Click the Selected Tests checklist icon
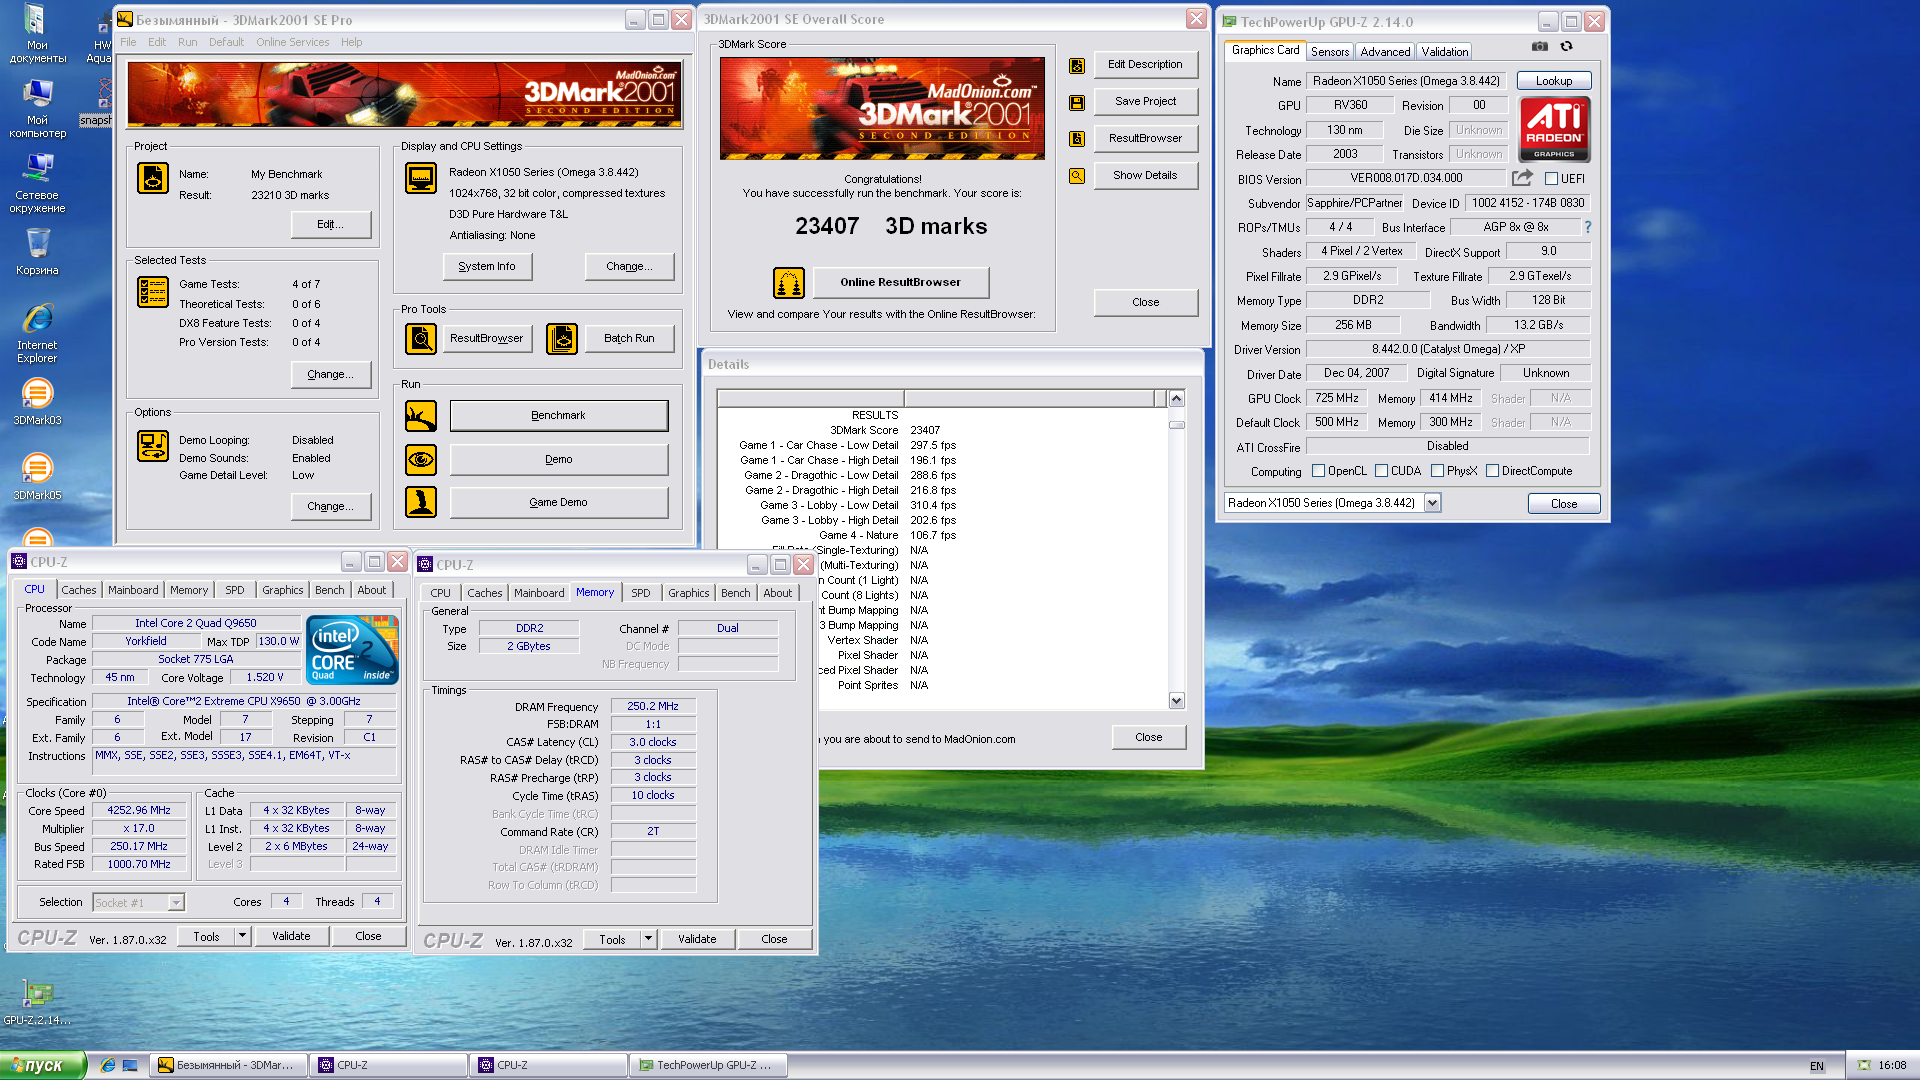This screenshot has width=1920, height=1080. pyautogui.click(x=153, y=291)
